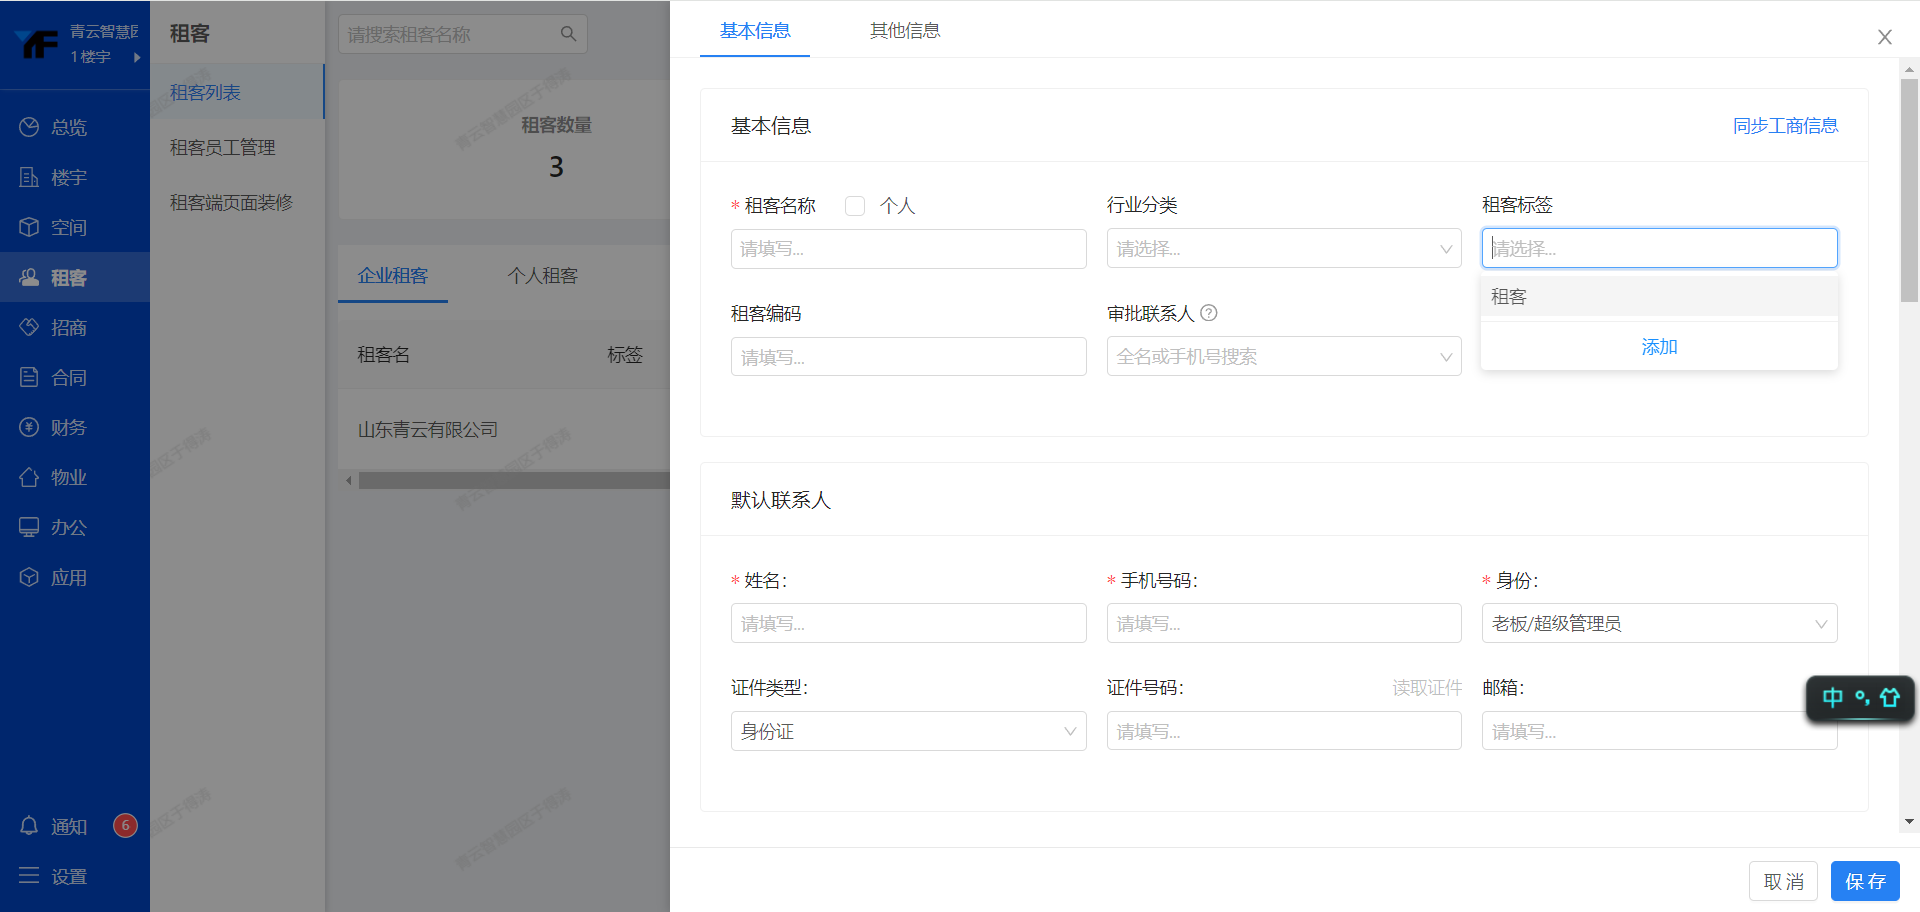The width and height of the screenshot is (1920, 912).
Task: Open the 设置 settings menu icon
Action: pos(29,876)
